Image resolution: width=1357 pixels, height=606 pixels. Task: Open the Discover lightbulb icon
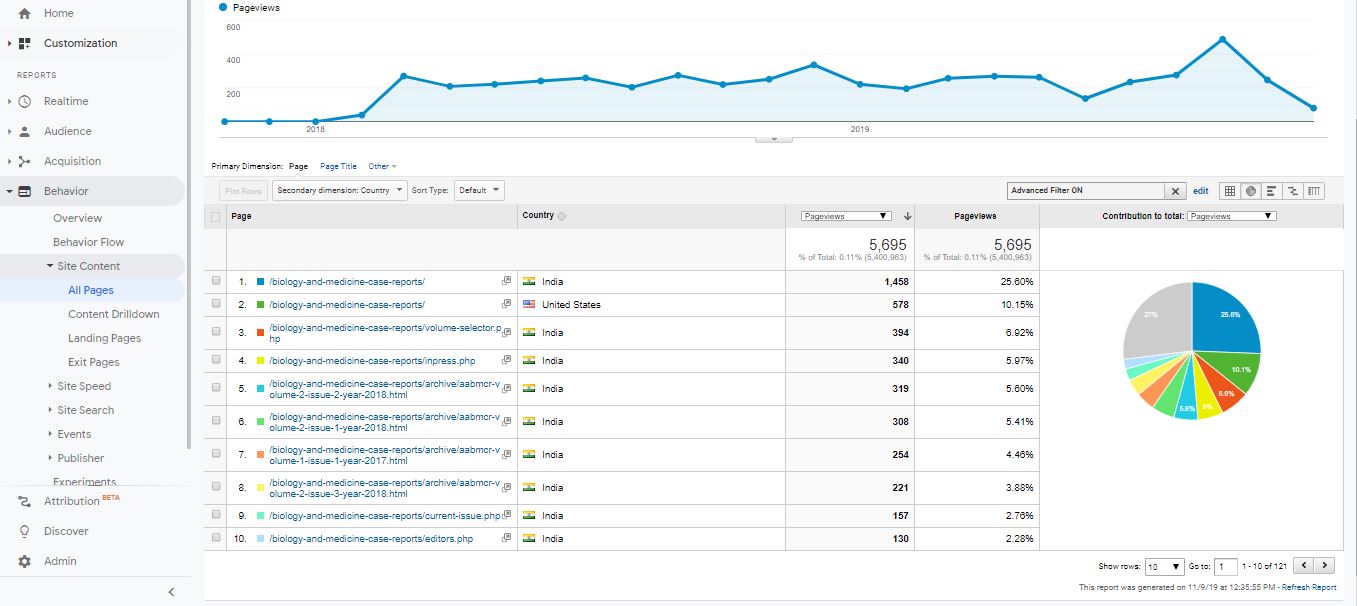(x=25, y=531)
